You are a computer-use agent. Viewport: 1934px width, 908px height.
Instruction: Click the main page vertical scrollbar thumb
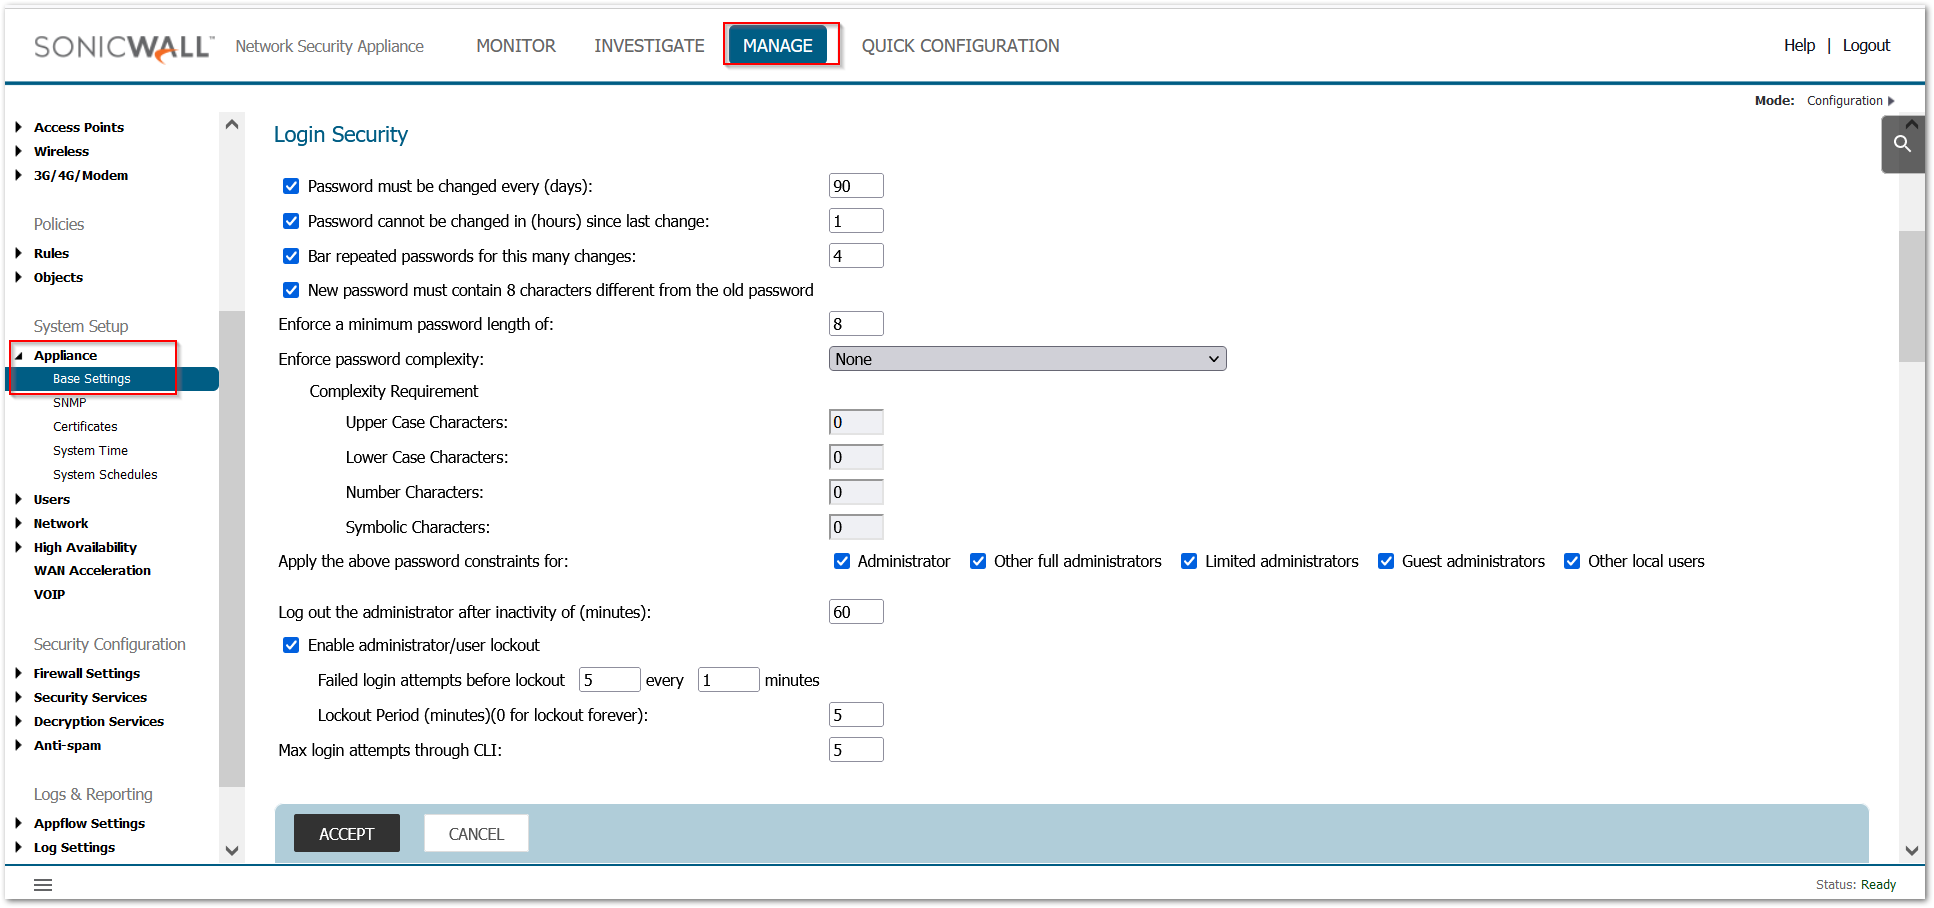pyautogui.click(x=1912, y=296)
